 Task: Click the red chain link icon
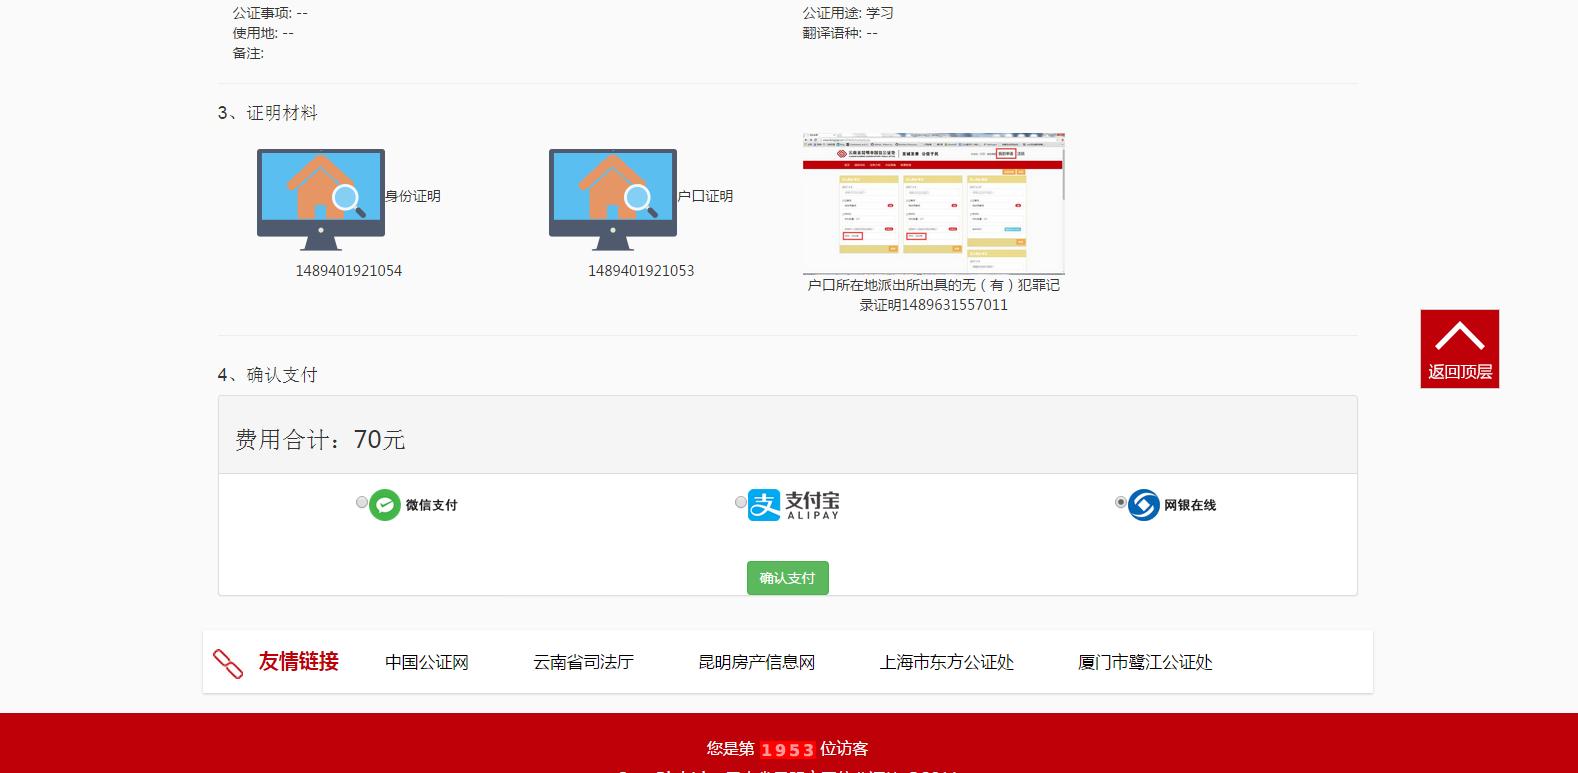point(228,663)
